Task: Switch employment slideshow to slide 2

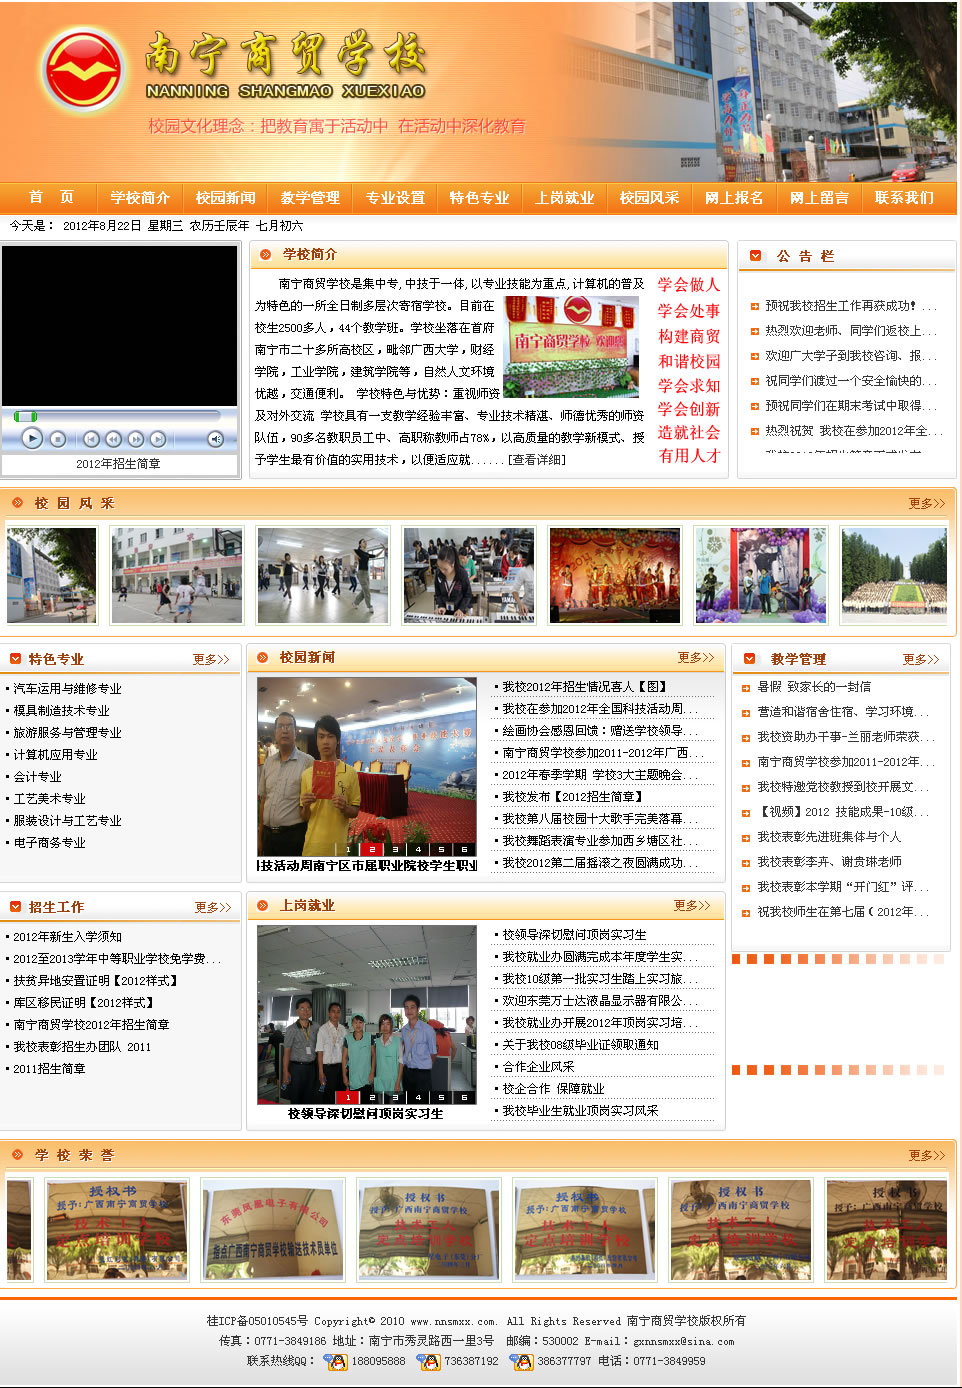Action: tap(372, 1098)
